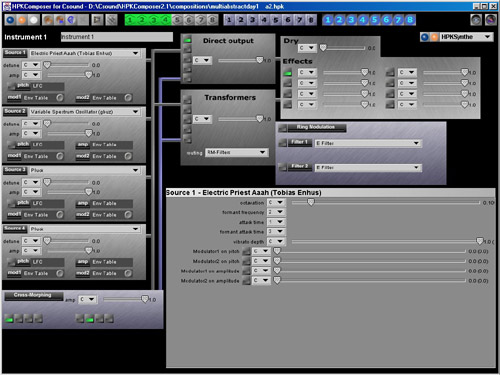
Task: Click the orange icon next to HPKSynthe
Action: point(434,37)
